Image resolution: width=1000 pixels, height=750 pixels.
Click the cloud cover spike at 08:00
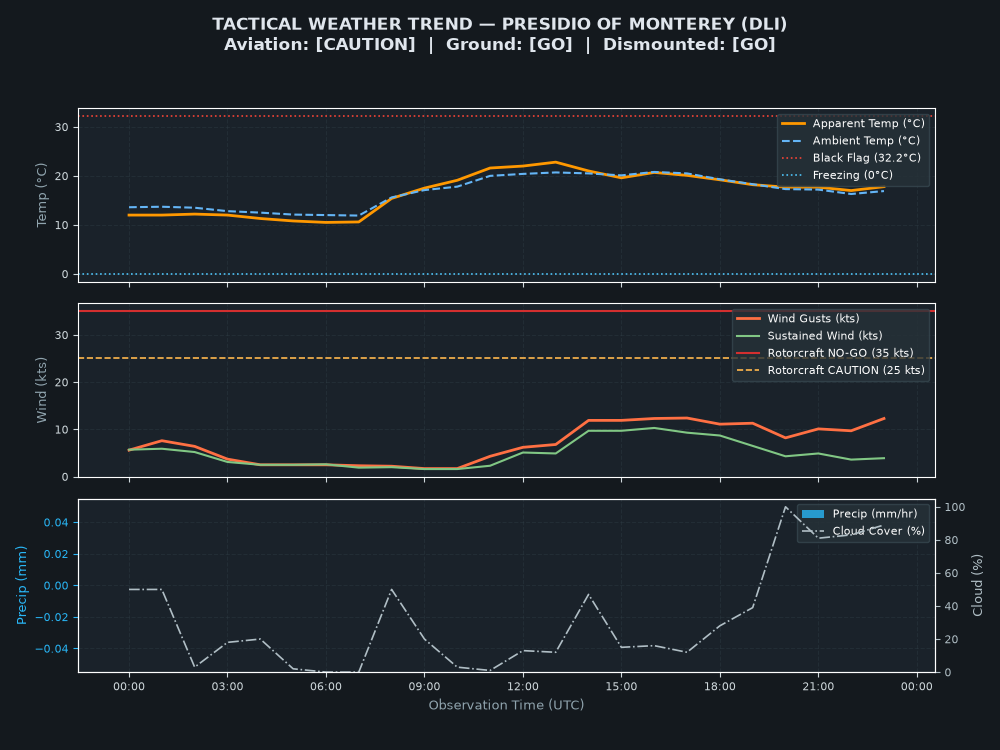coord(392,590)
